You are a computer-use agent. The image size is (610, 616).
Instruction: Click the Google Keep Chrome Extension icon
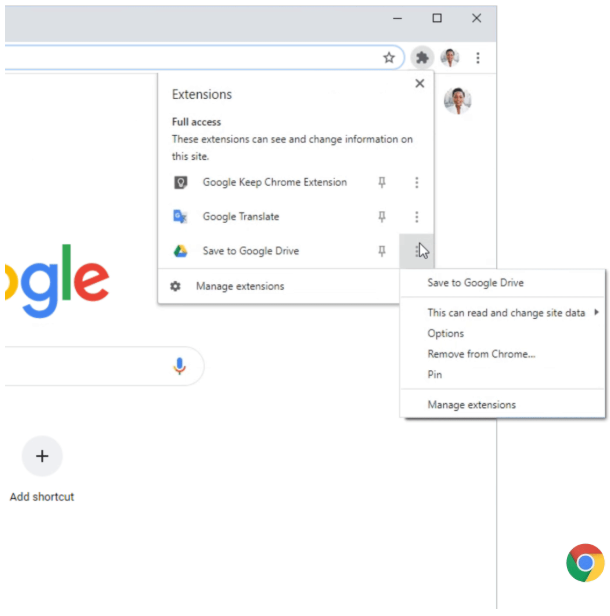pyautogui.click(x=180, y=182)
